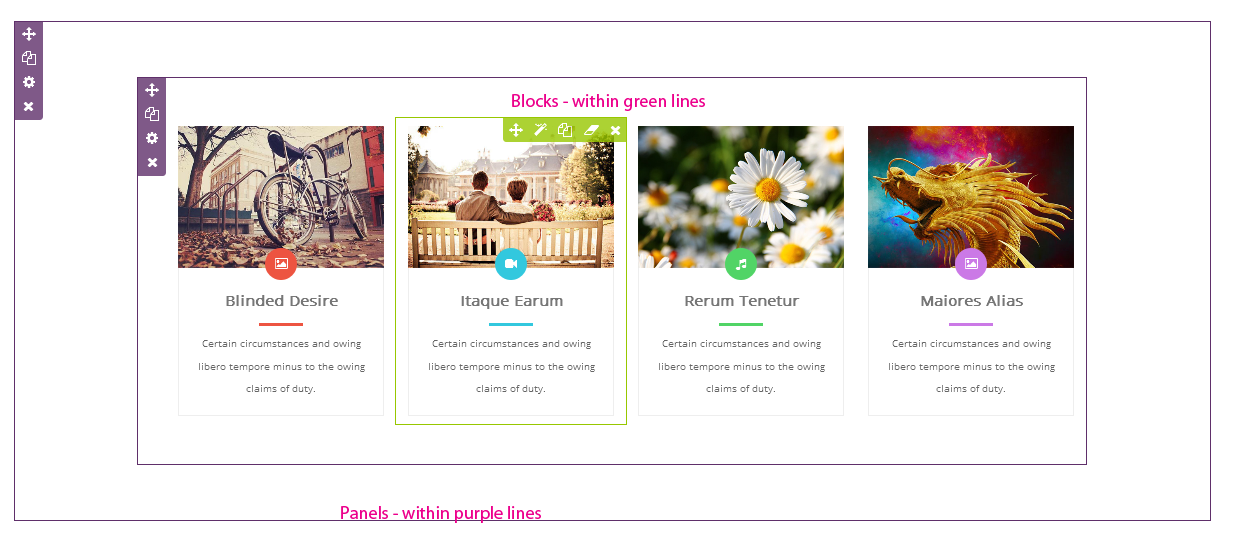Click blue video camera circle icon
Image resolution: width=1249 pixels, height=537 pixels.
(x=511, y=264)
